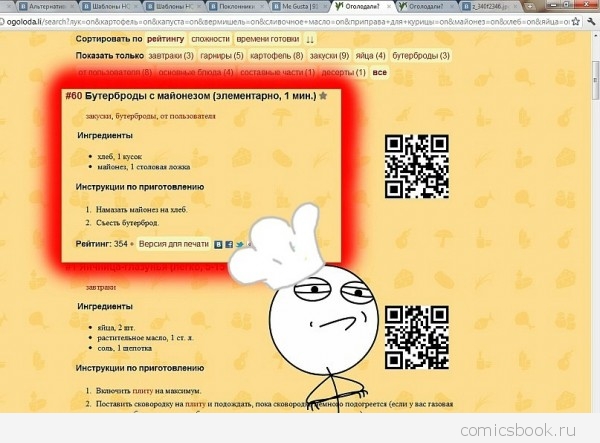Filter to show only яйца (4)
Screen dimensions: 600x443
(x=370, y=55)
